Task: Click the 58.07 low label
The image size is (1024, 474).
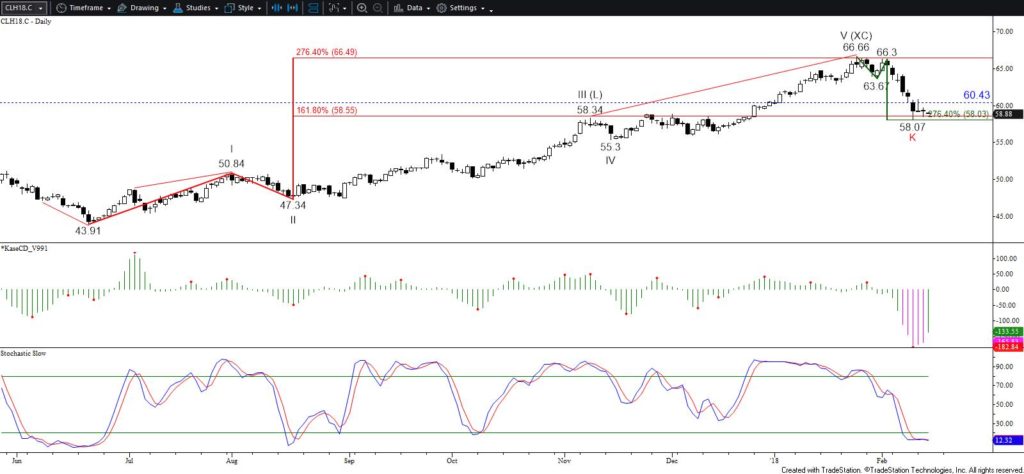Action: 912,127
